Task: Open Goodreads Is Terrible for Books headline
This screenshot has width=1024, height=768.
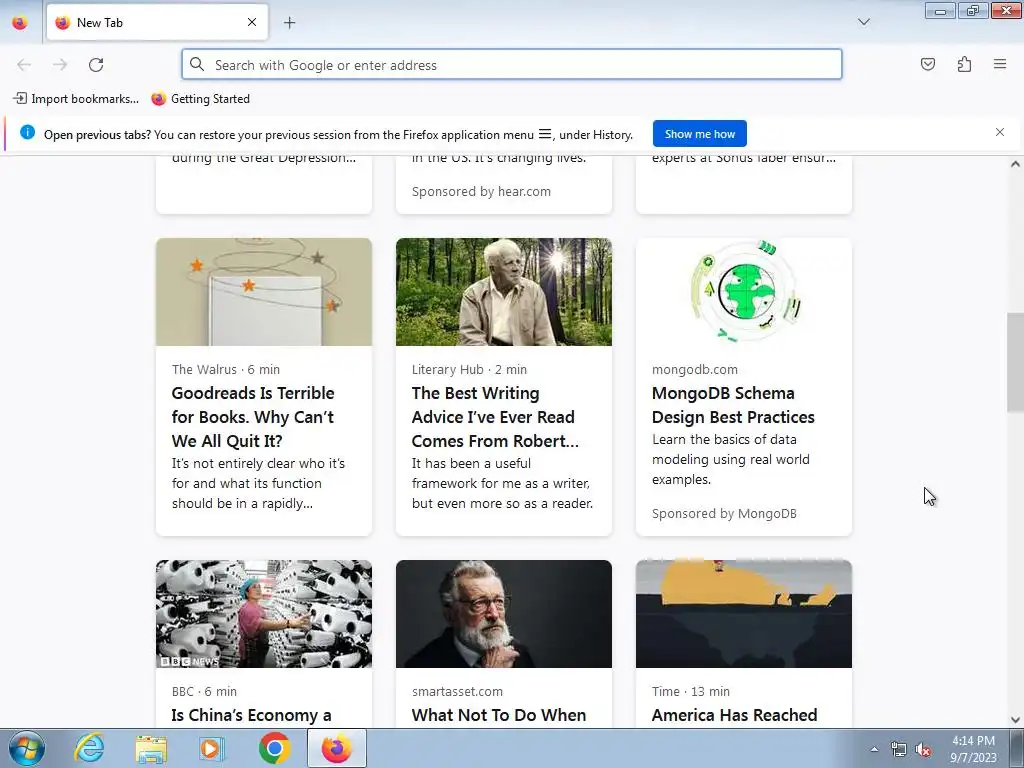Action: tap(253, 417)
